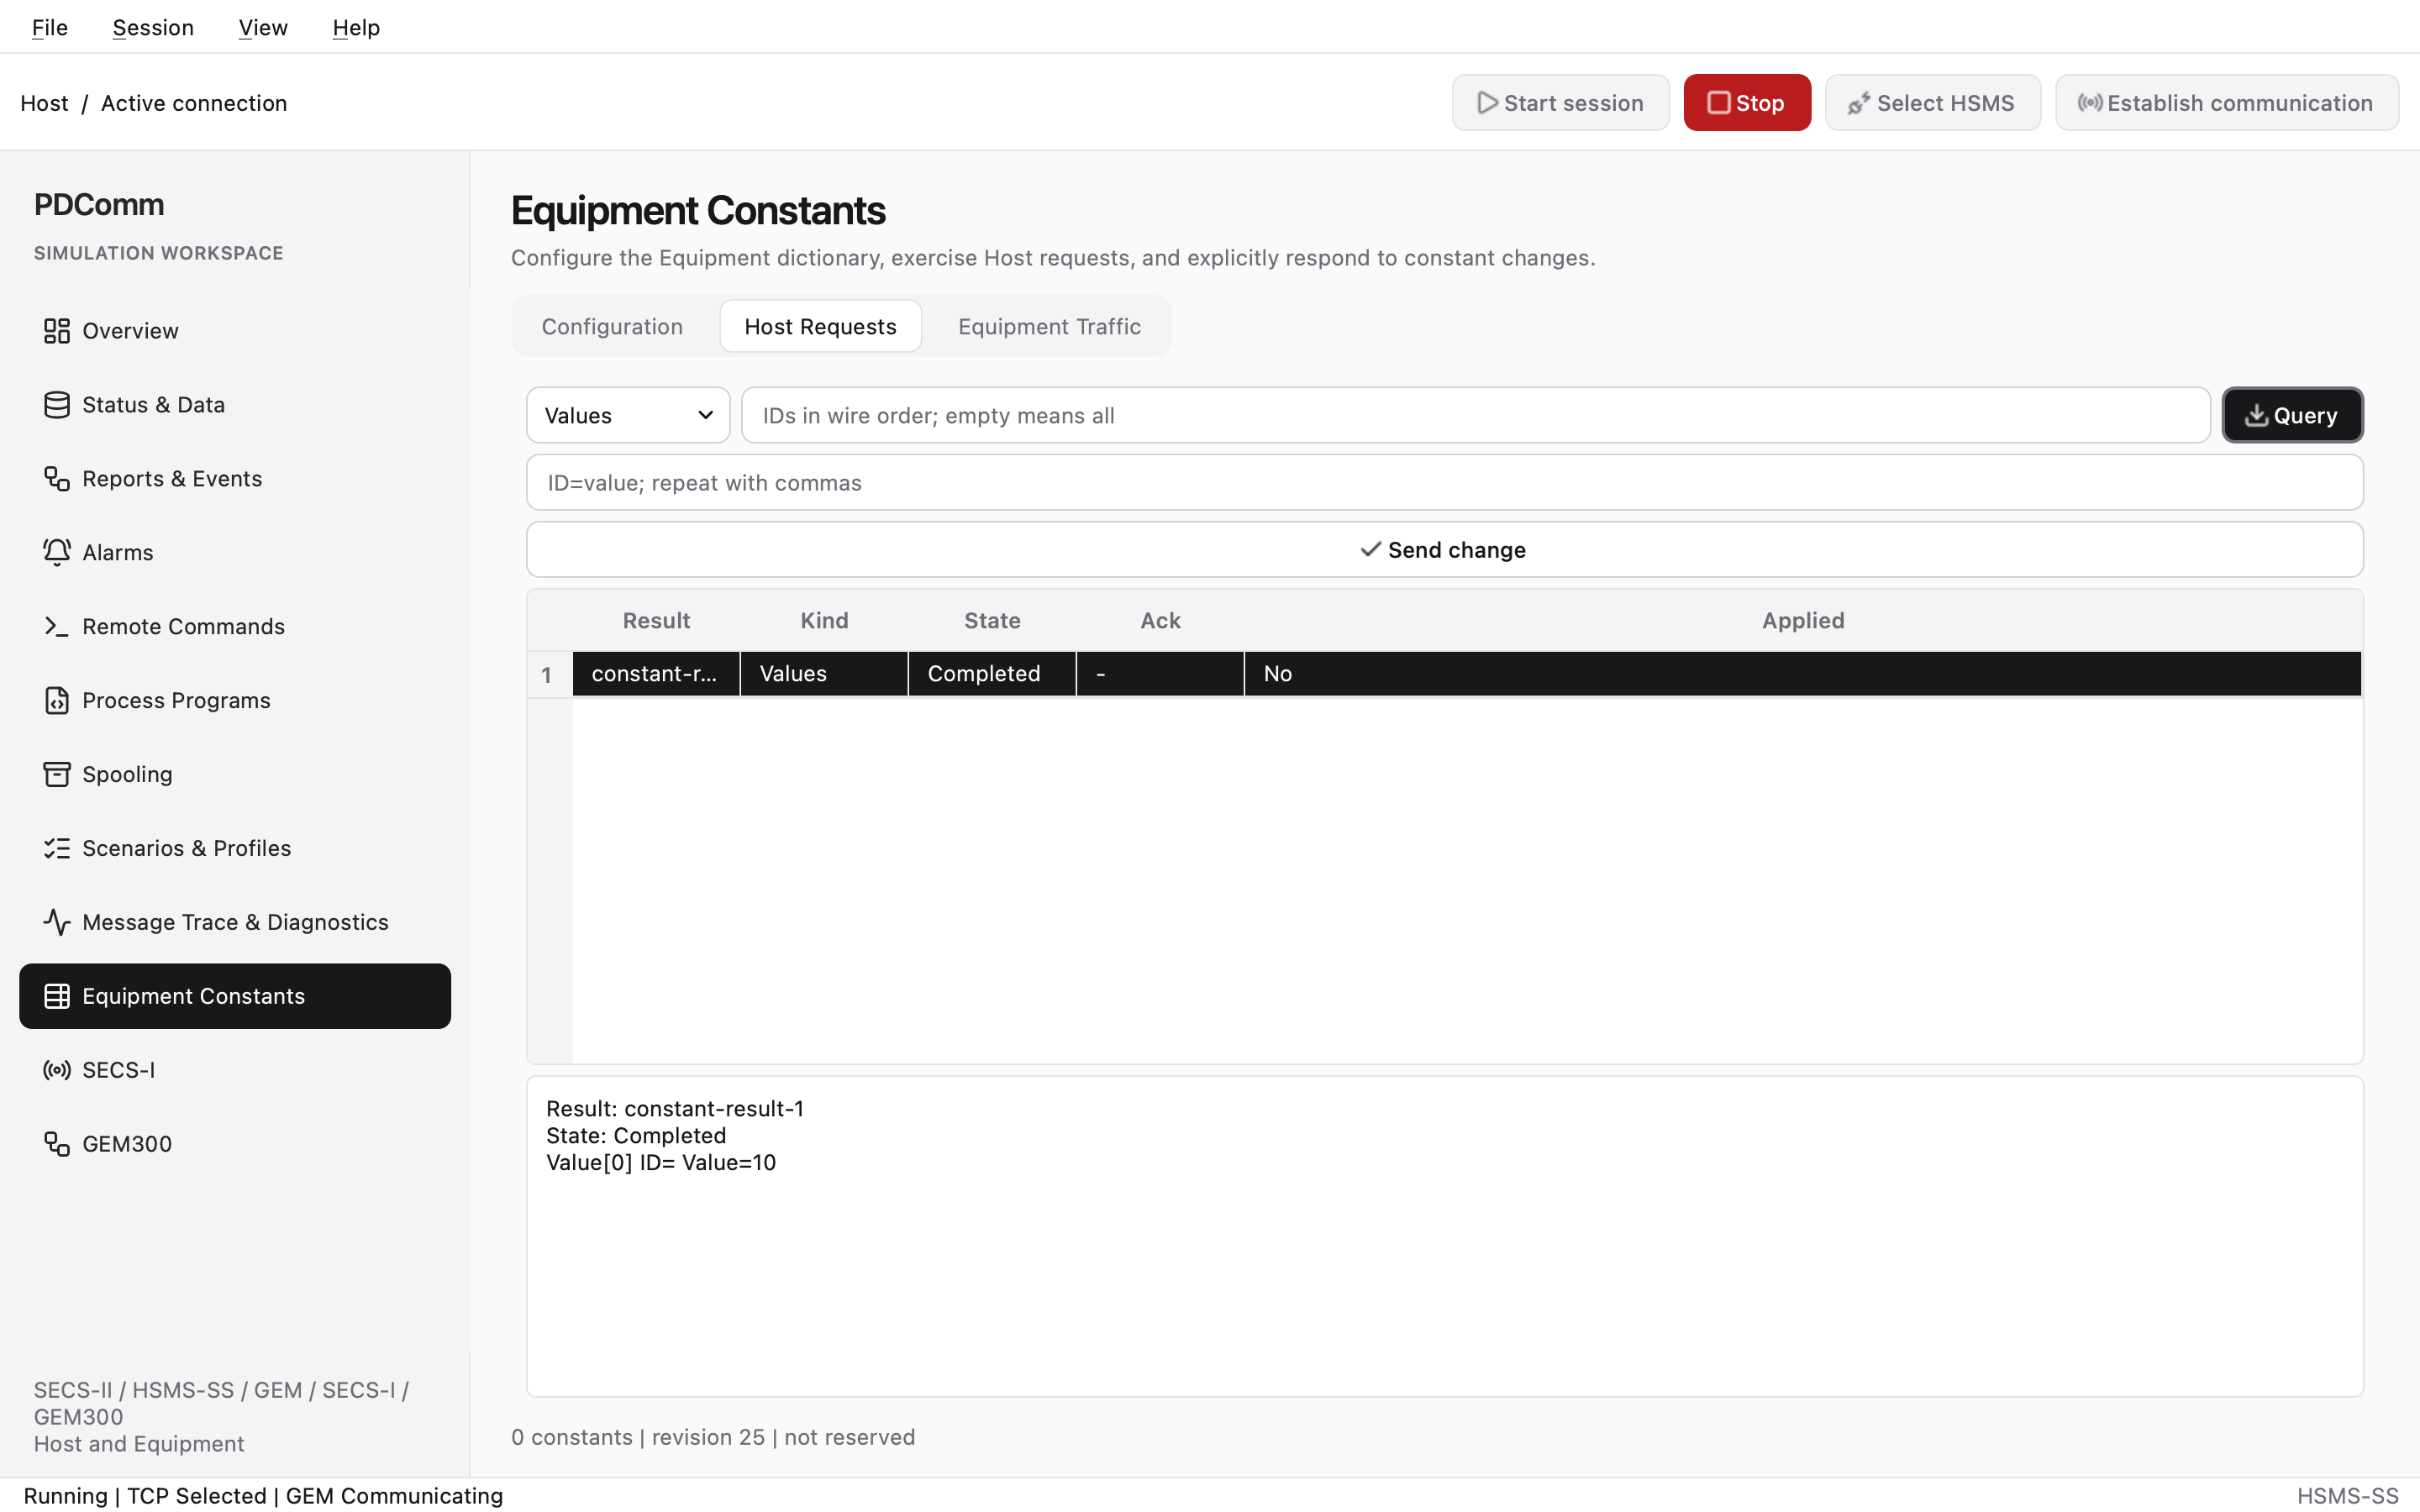Click the Applied column header
Image resolution: width=2420 pixels, height=1512 pixels.
[x=1803, y=621]
